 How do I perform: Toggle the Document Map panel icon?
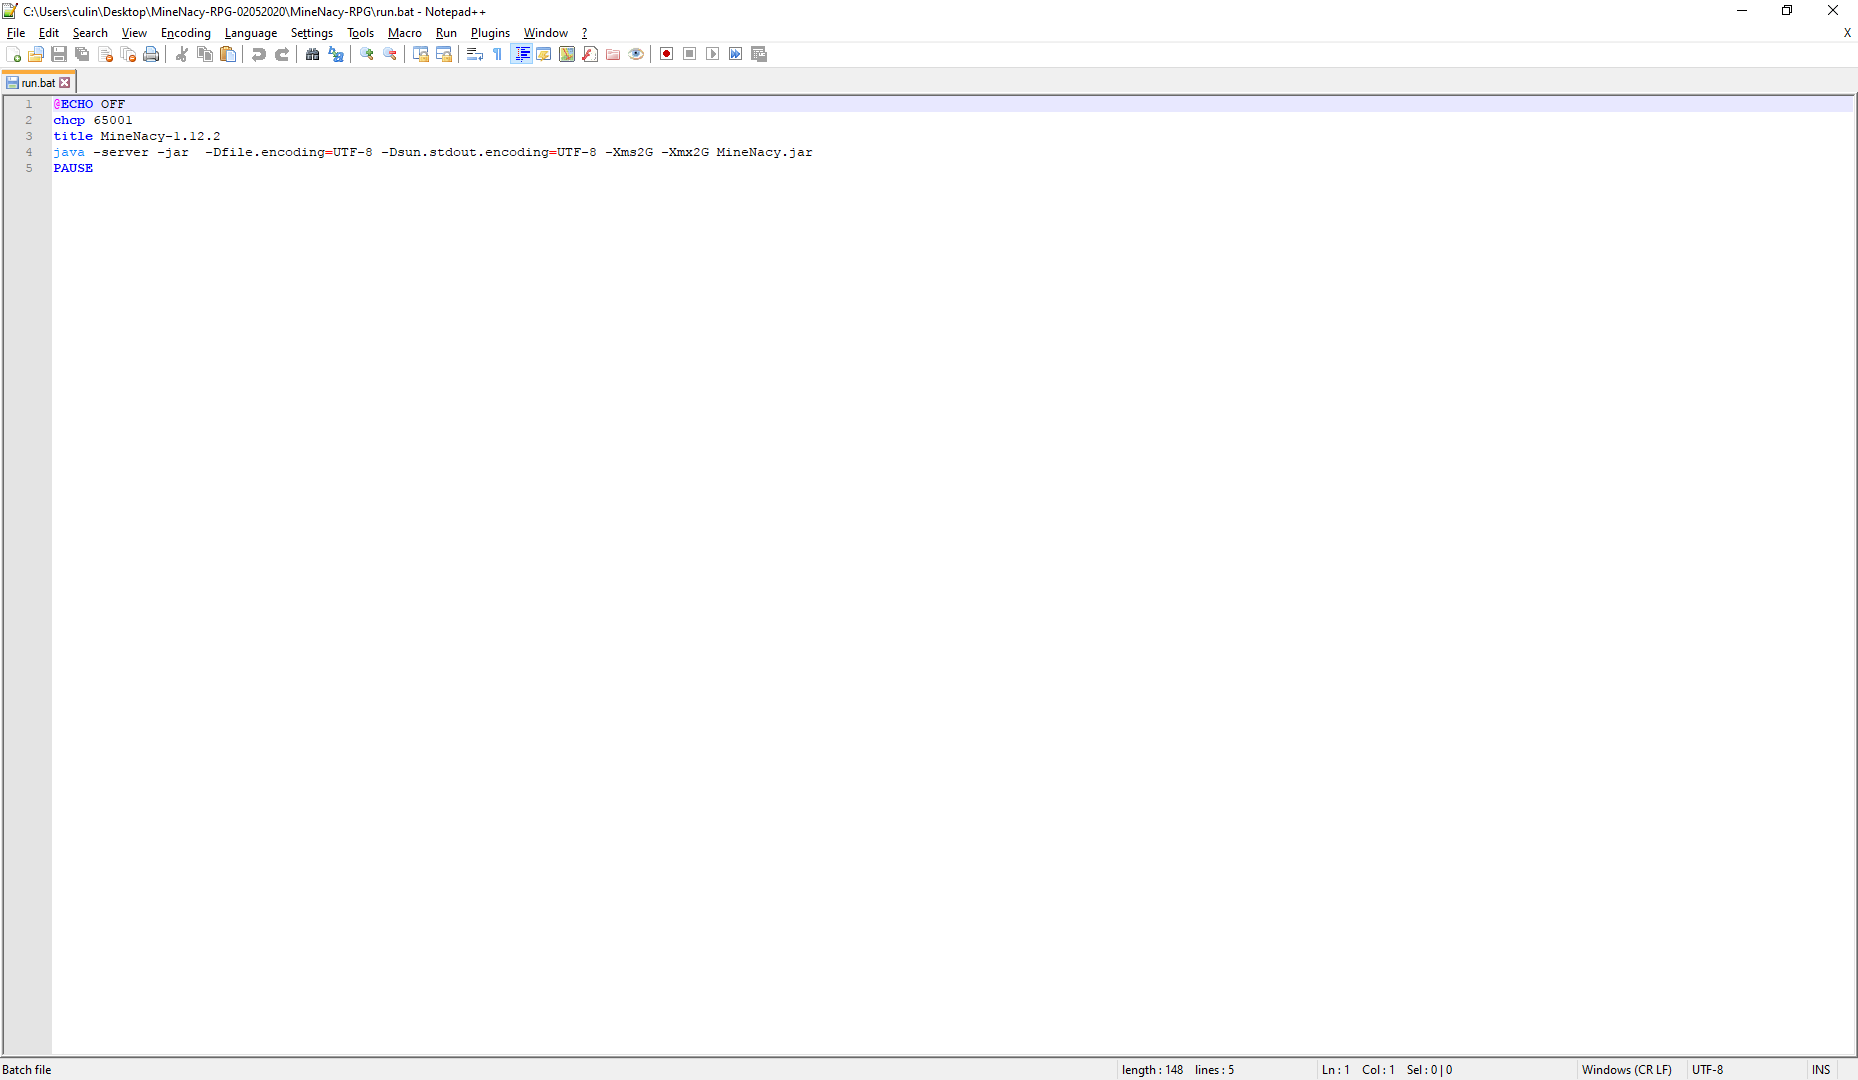click(567, 54)
